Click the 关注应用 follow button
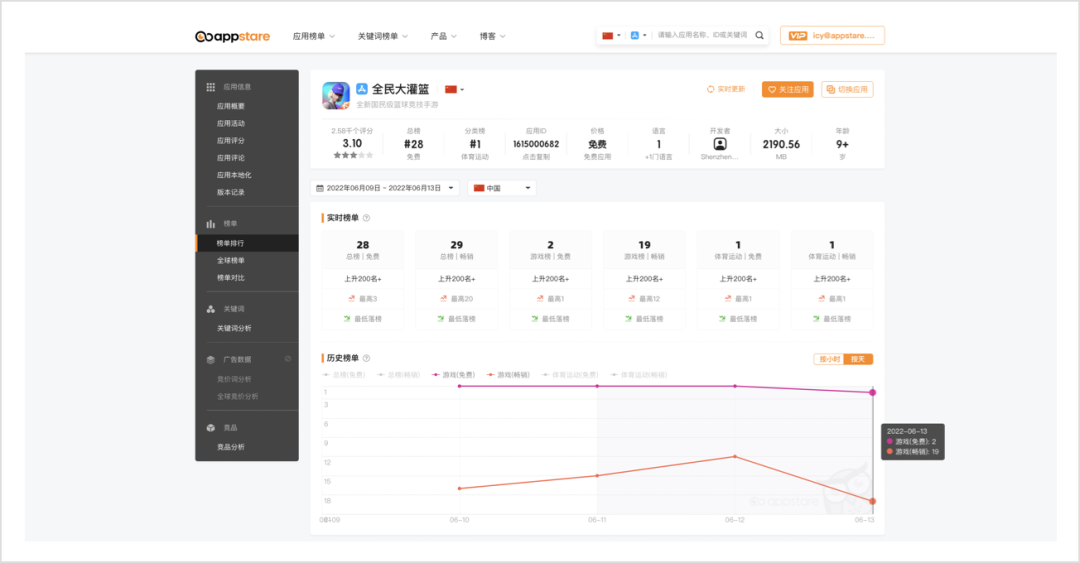Image resolution: width=1080 pixels, height=563 pixels. pyautogui.click(x=787, y=90)
